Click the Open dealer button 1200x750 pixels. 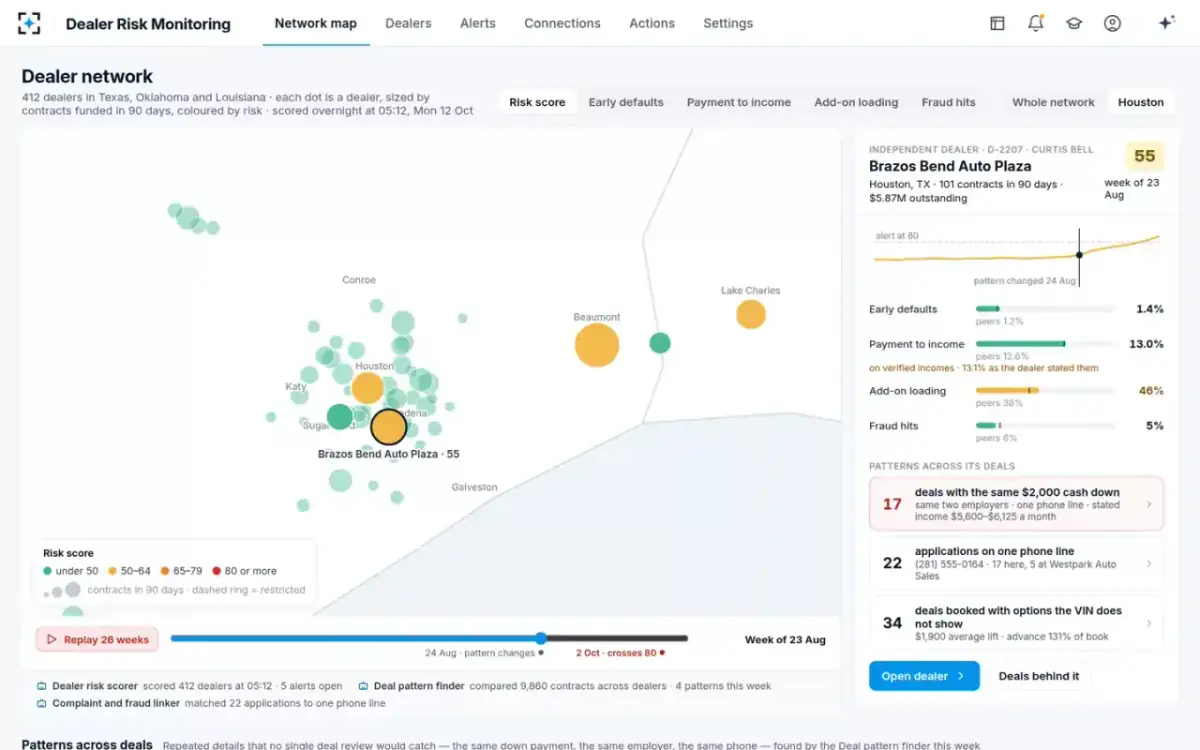924,676
